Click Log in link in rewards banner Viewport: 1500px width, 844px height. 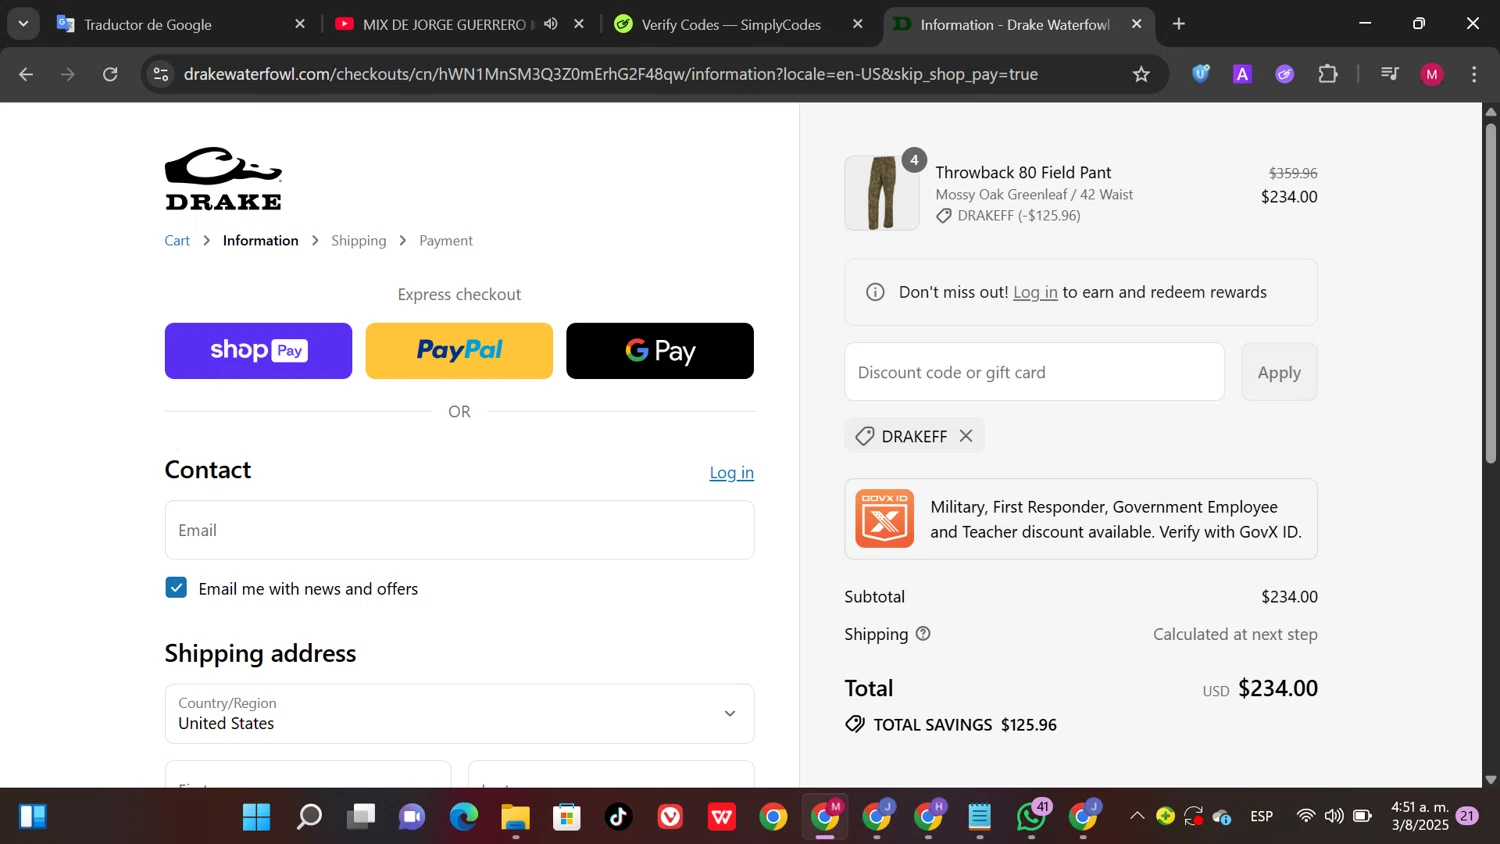1035,292
